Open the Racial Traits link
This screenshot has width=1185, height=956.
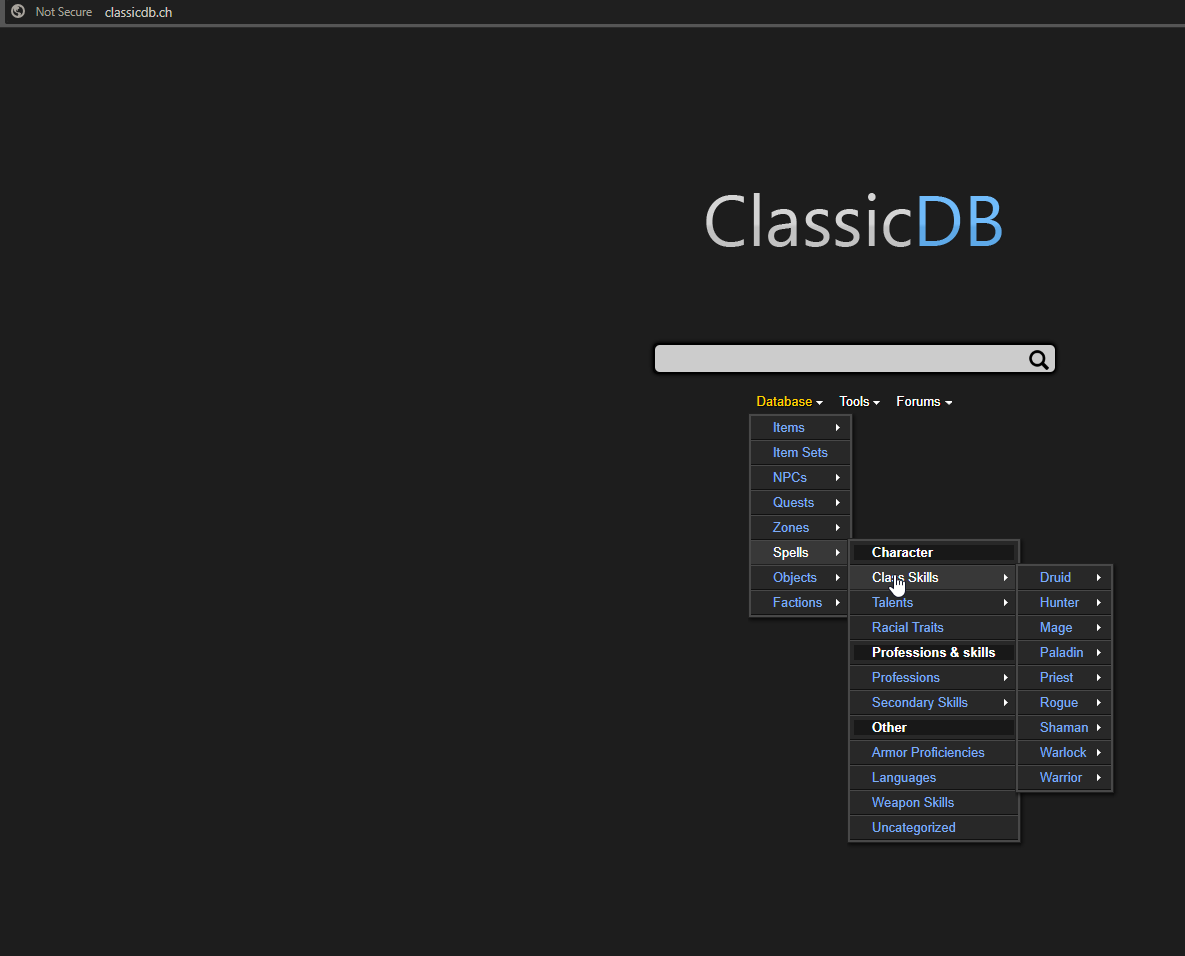point(934,627)
